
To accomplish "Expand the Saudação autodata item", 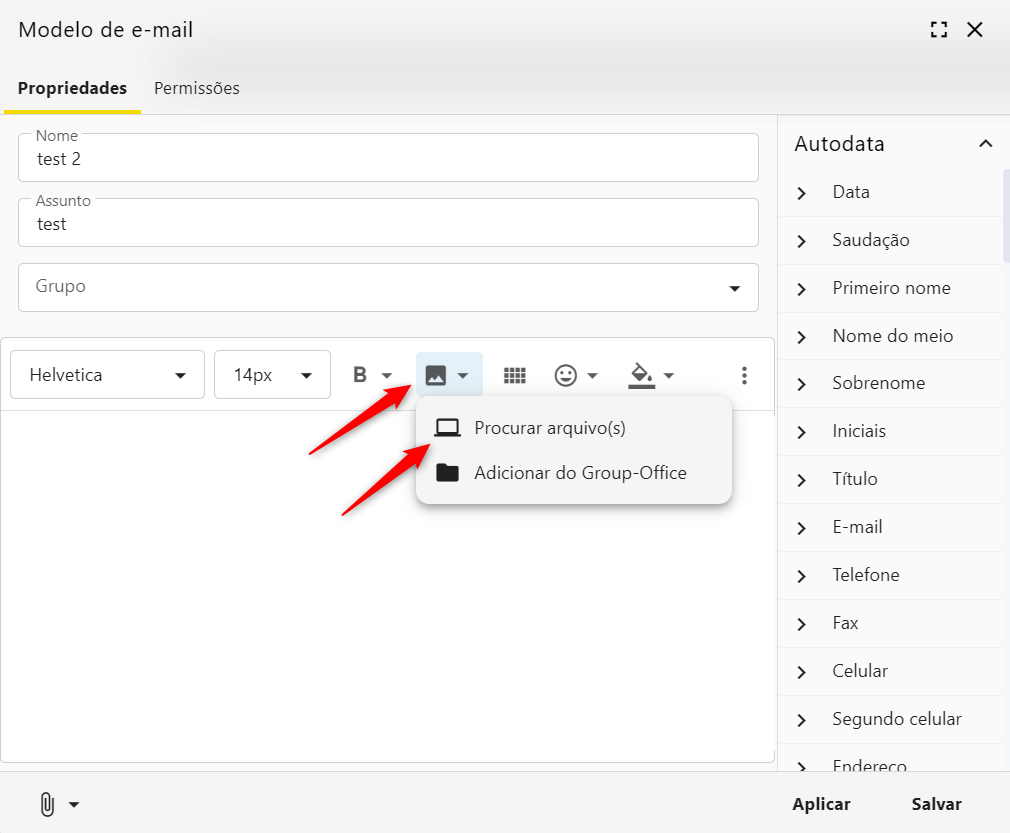I will 870,240.
